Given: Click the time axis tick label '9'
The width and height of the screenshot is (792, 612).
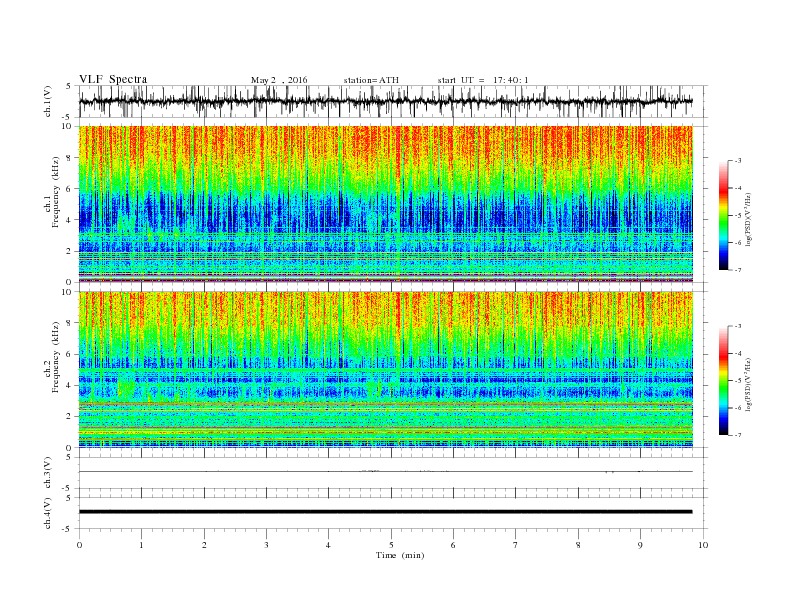Looking at the screenshot, I should [x=640, y=545].
